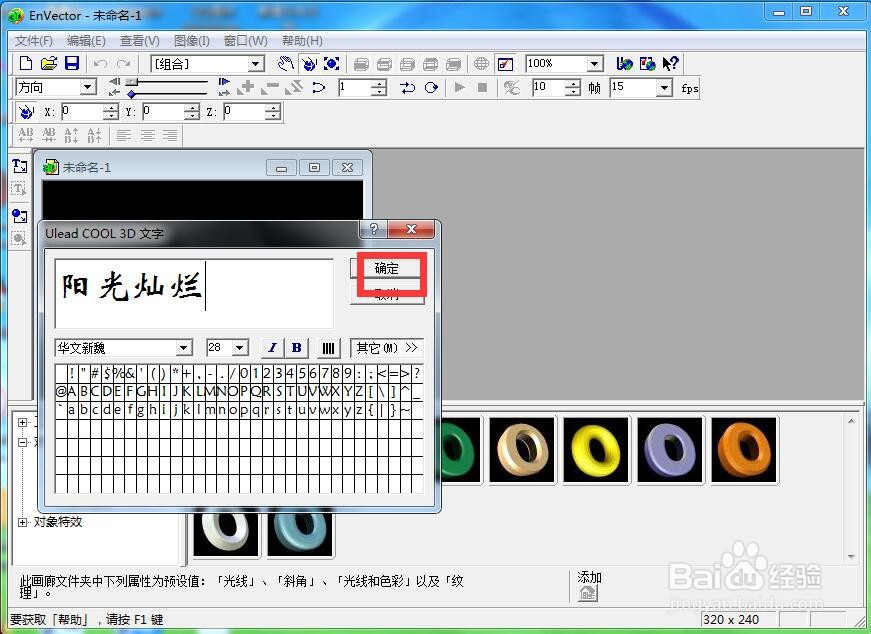Viewport: 871px width, 634px height.
Task: Select the Rotate object tool in main toolbar
Action: [x=308, y=63]
